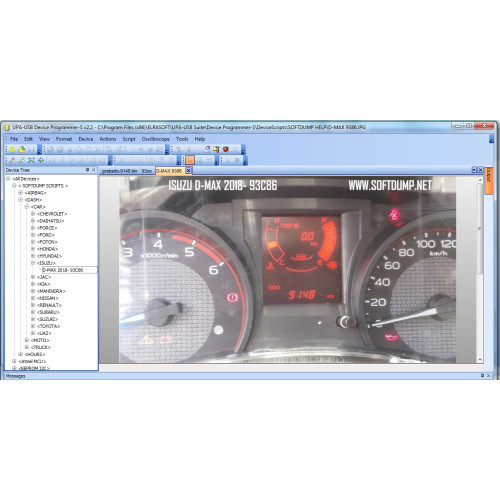Expand the <TOYOTA> tree node
500x500 pixels.
coord(33,326)
